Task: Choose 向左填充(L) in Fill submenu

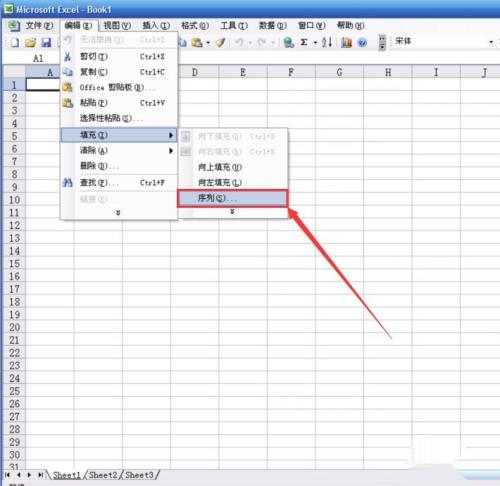Action: point(232,182)
